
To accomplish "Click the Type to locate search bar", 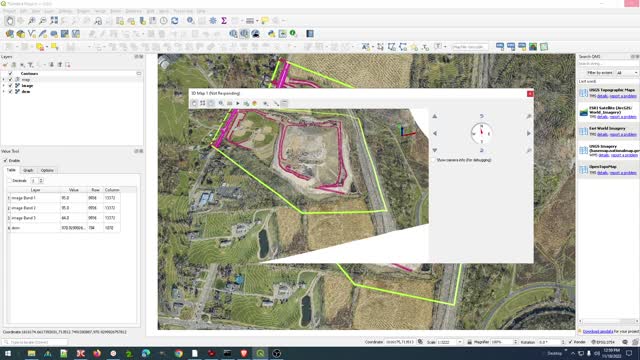I will [x=35, y=342].
